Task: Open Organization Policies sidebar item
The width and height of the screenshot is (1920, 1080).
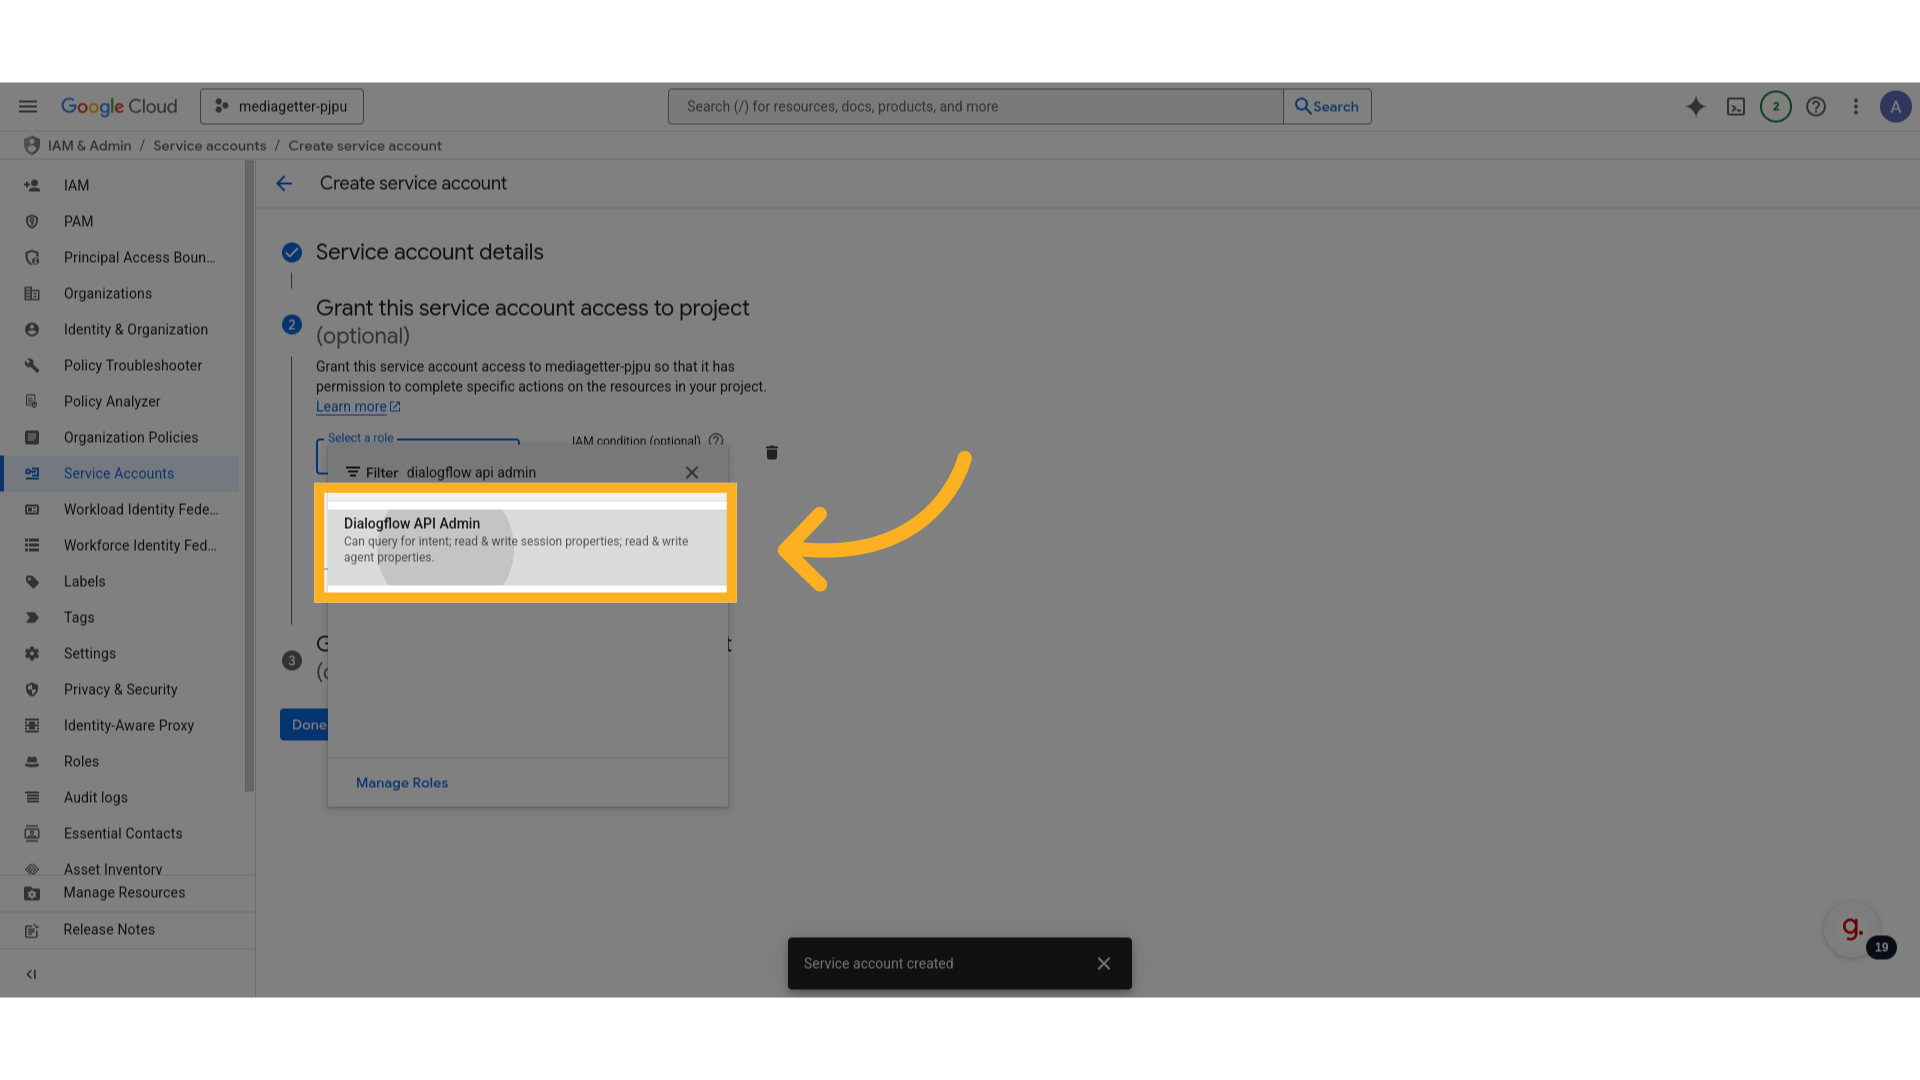Action: pyautogui.click(x=120, y=437)
